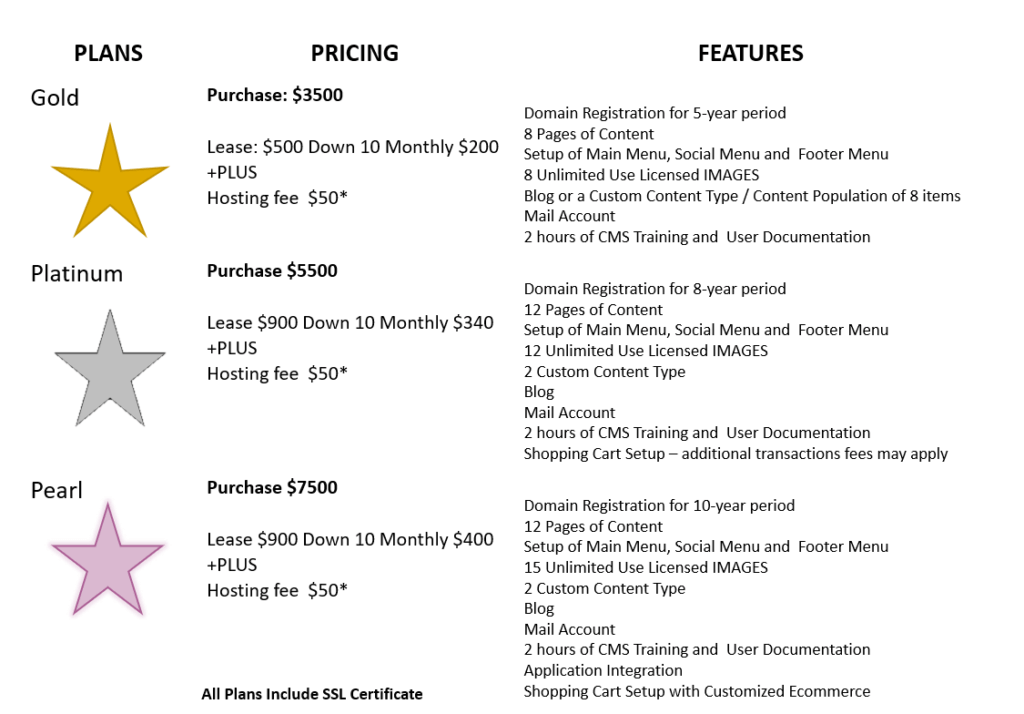Click the Purchase $5500 price
1024x714 pixels.
[x=272, y=271]
